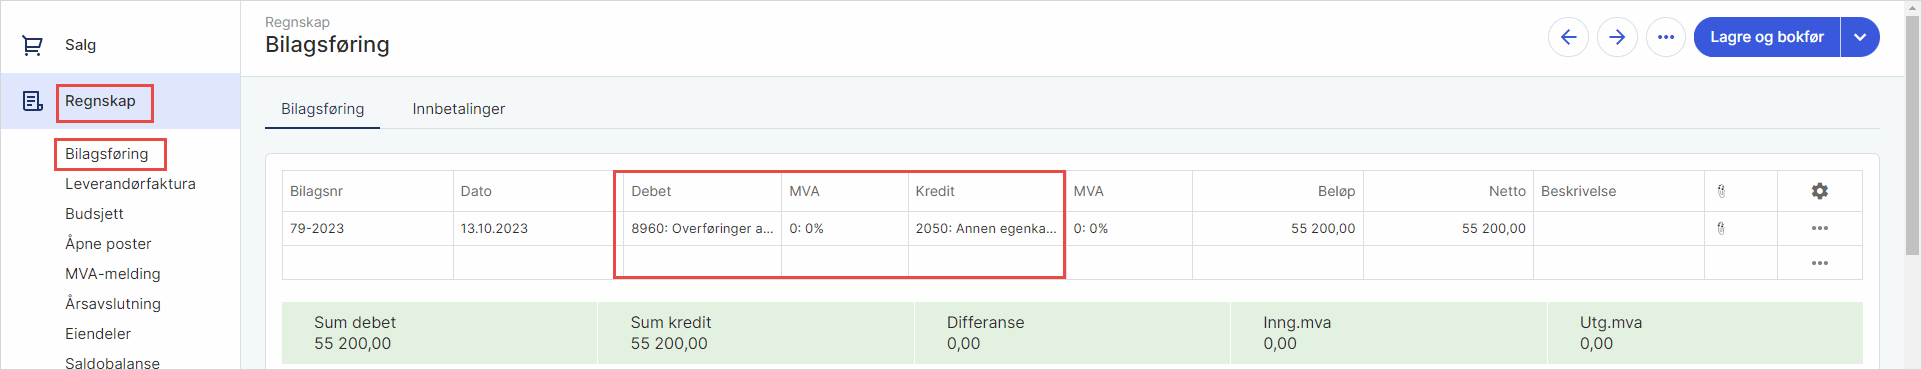This screenshot has width=1922, height=370.
Task: Open MVA-melding in the sidebar
Action: [112, 274]
